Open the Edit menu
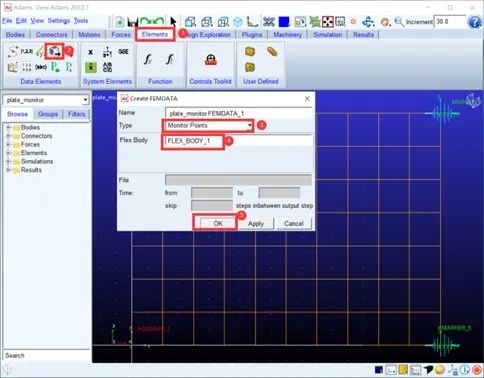Screen dimensions: 484x378 point(21,21)
